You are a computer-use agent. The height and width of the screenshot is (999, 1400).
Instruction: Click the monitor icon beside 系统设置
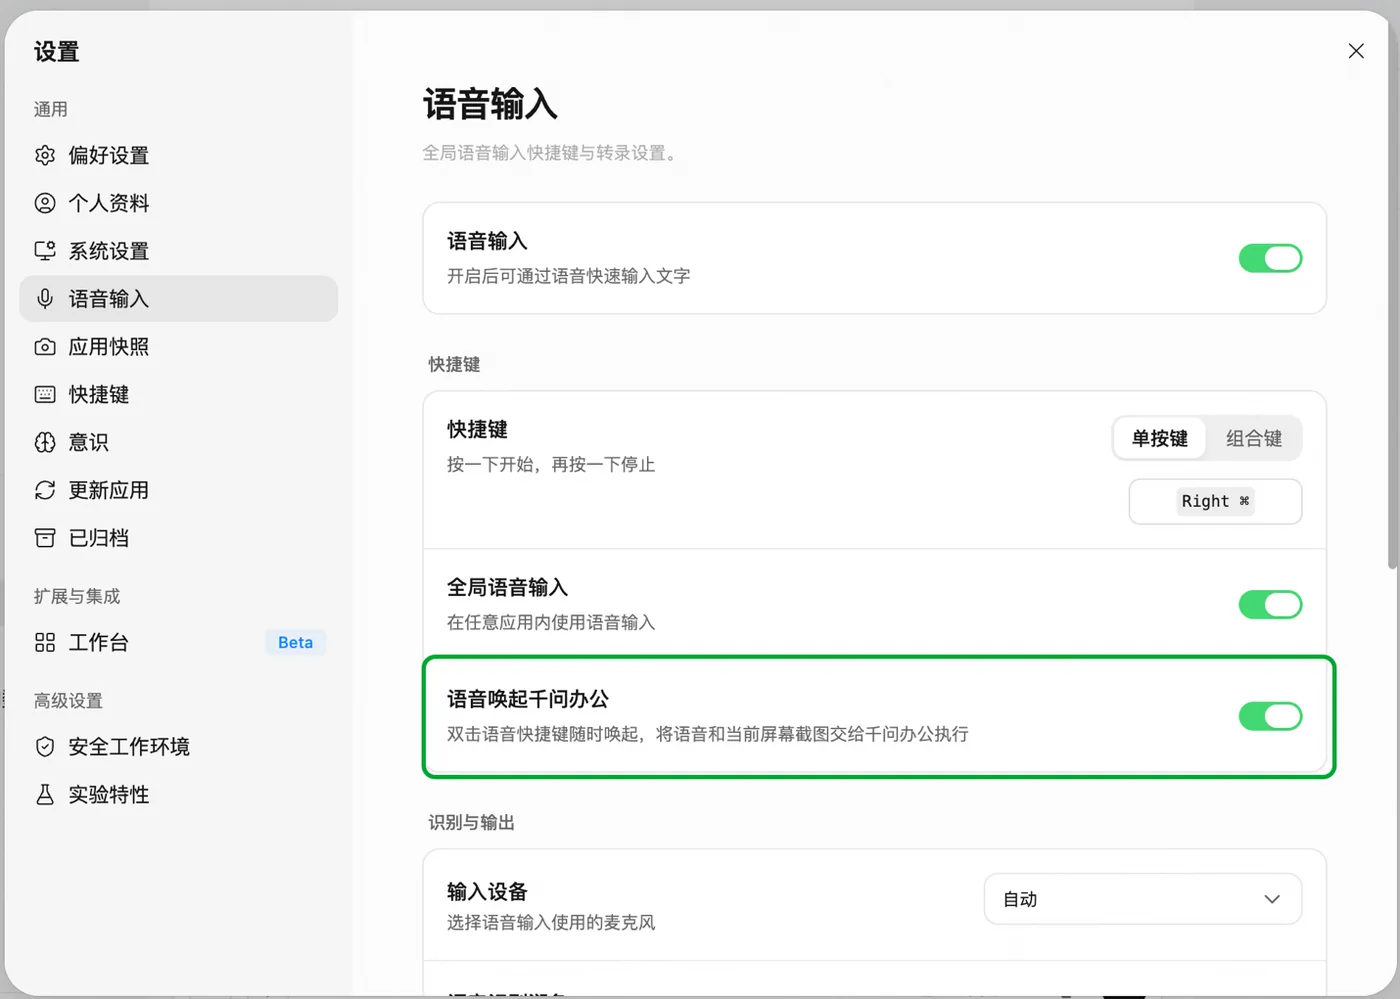[45, 251]
